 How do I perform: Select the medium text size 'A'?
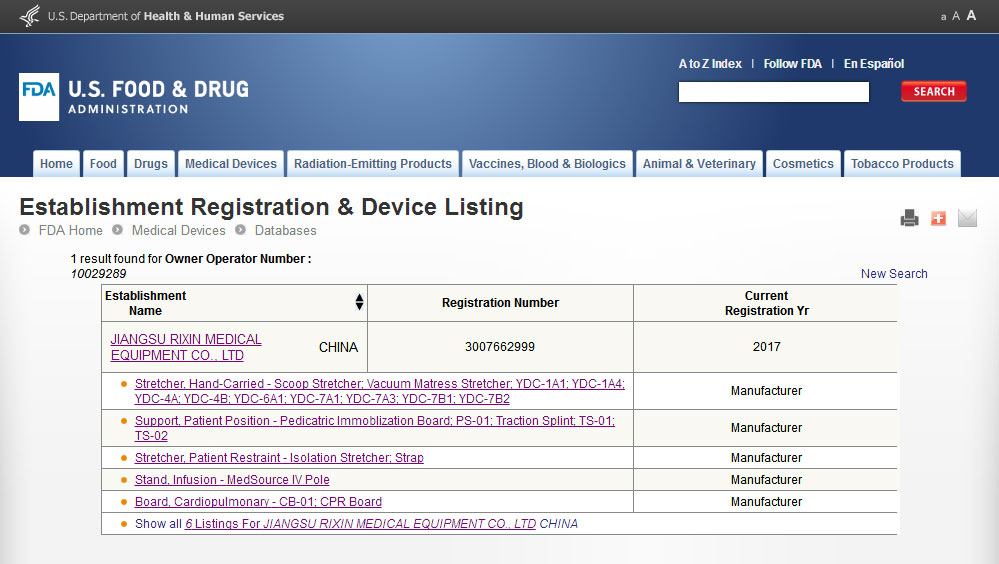click(956, 17)
